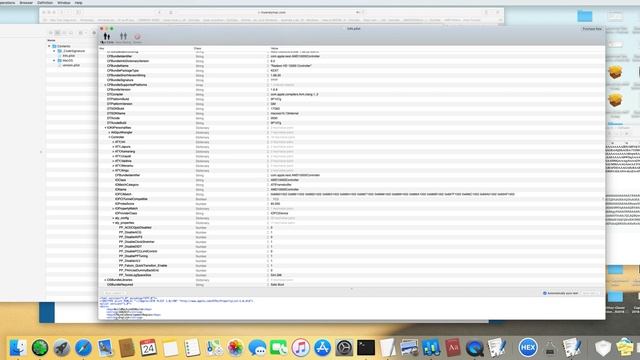Collapse the Controller dictionary row
This screenshot has width=640, height=360.
109,137
